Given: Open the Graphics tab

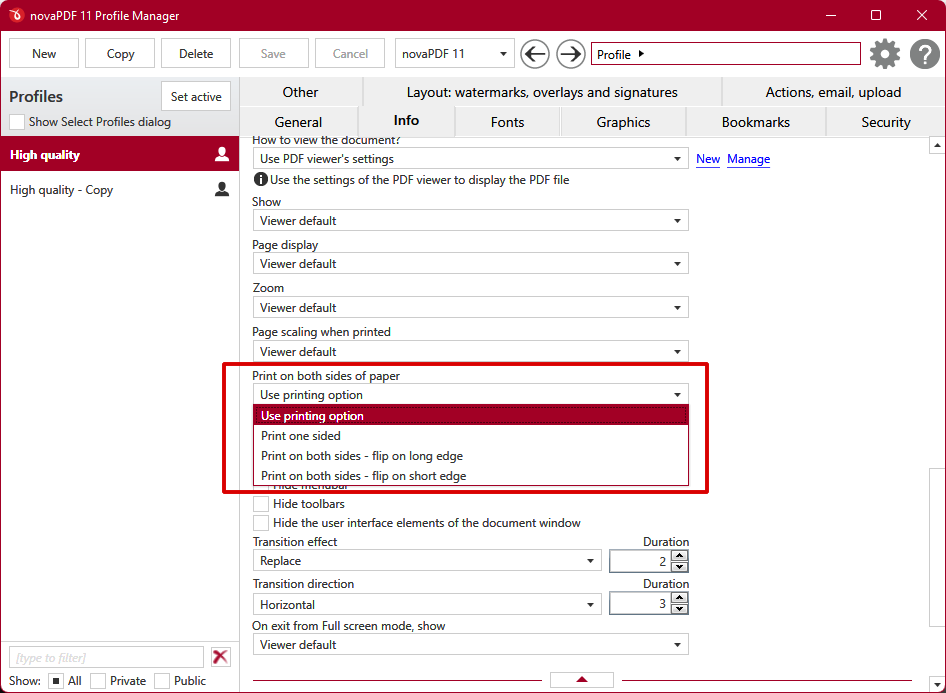Looking at the screenshot, I should 623,122.
